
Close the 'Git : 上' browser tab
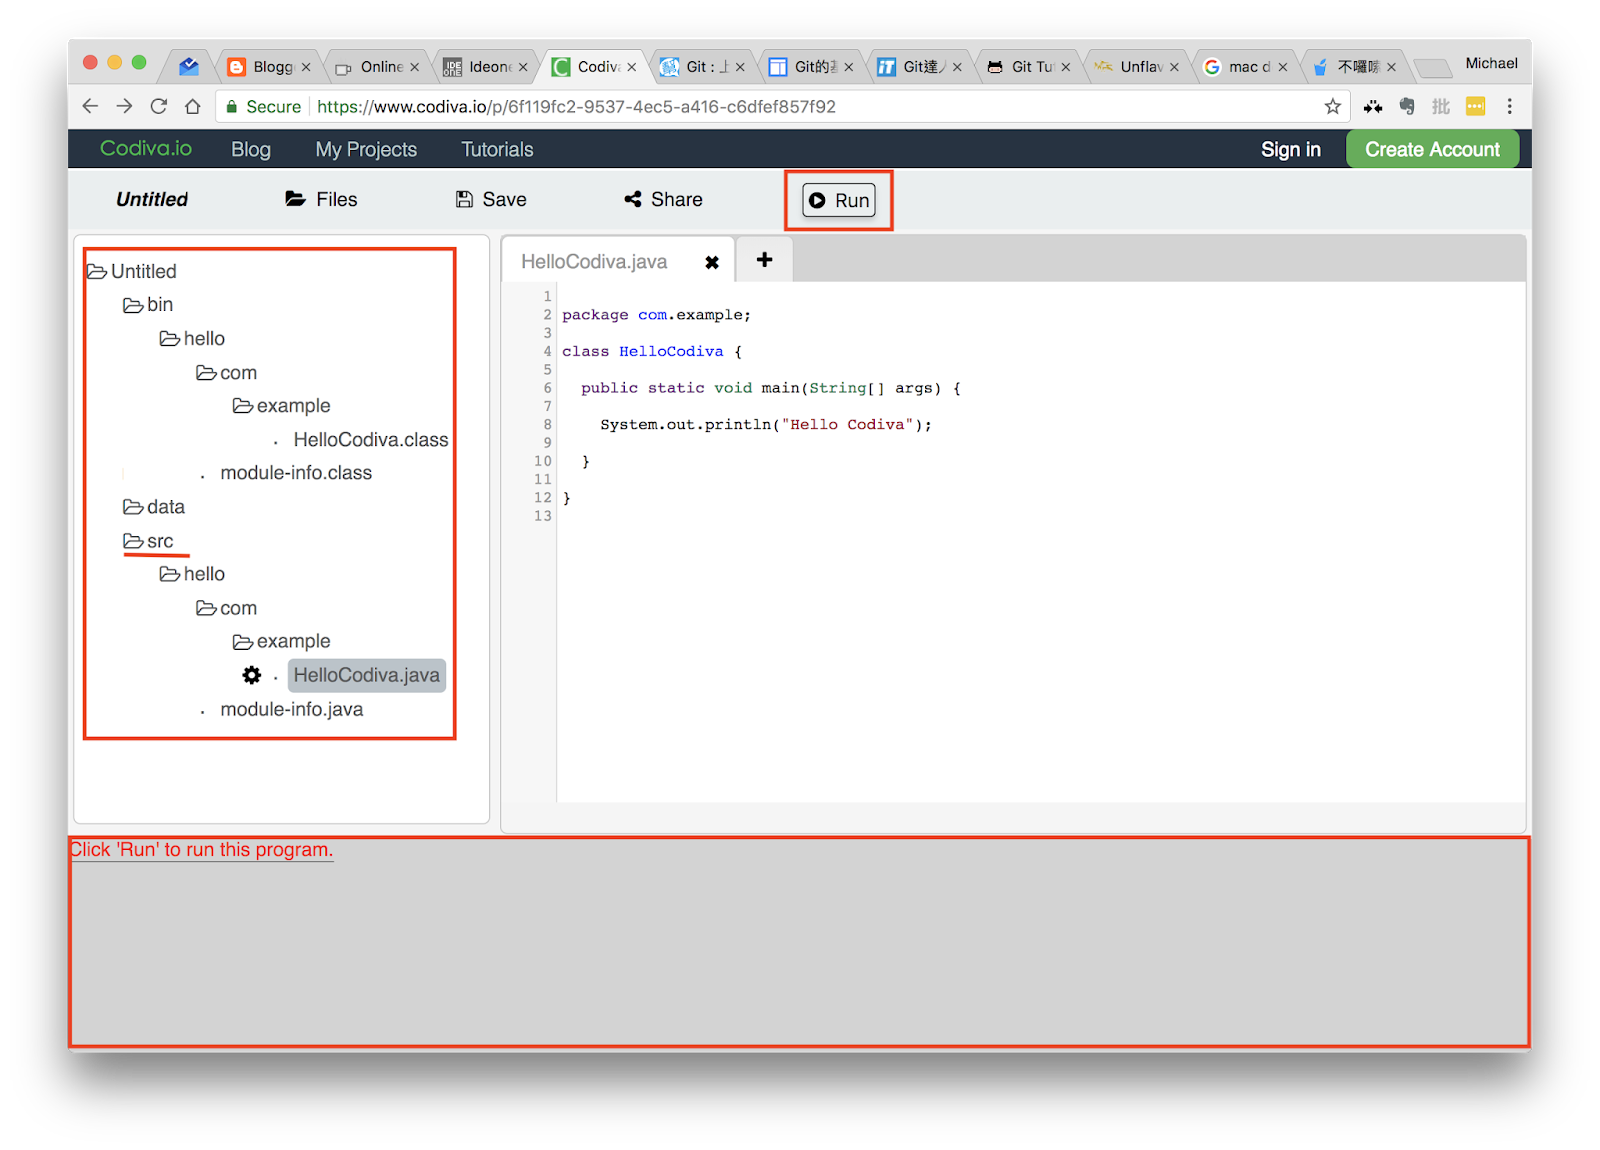point(740,67)
